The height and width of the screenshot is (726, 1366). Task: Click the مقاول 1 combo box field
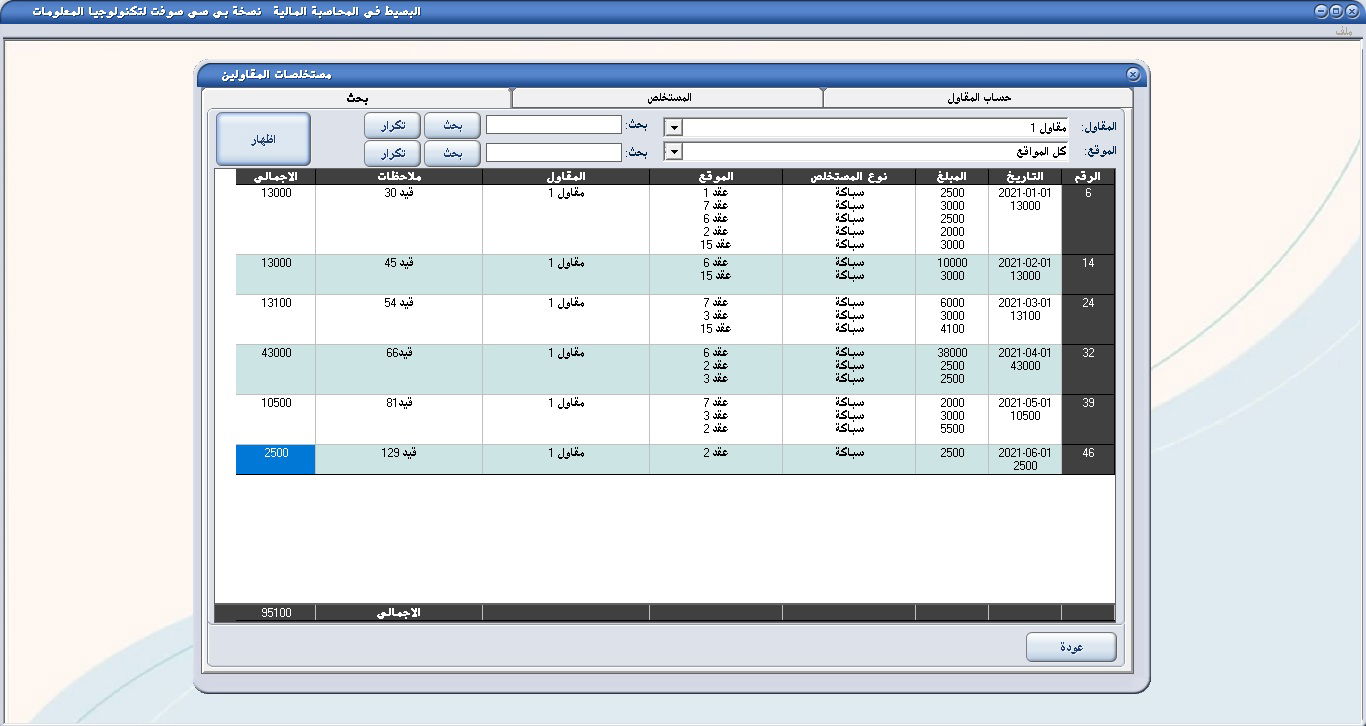tap(875, 128)
